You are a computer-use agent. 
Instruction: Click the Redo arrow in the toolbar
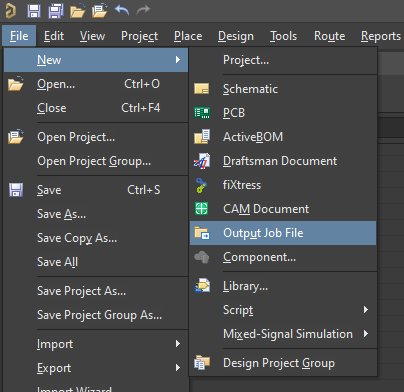click(x=143, y=10)
